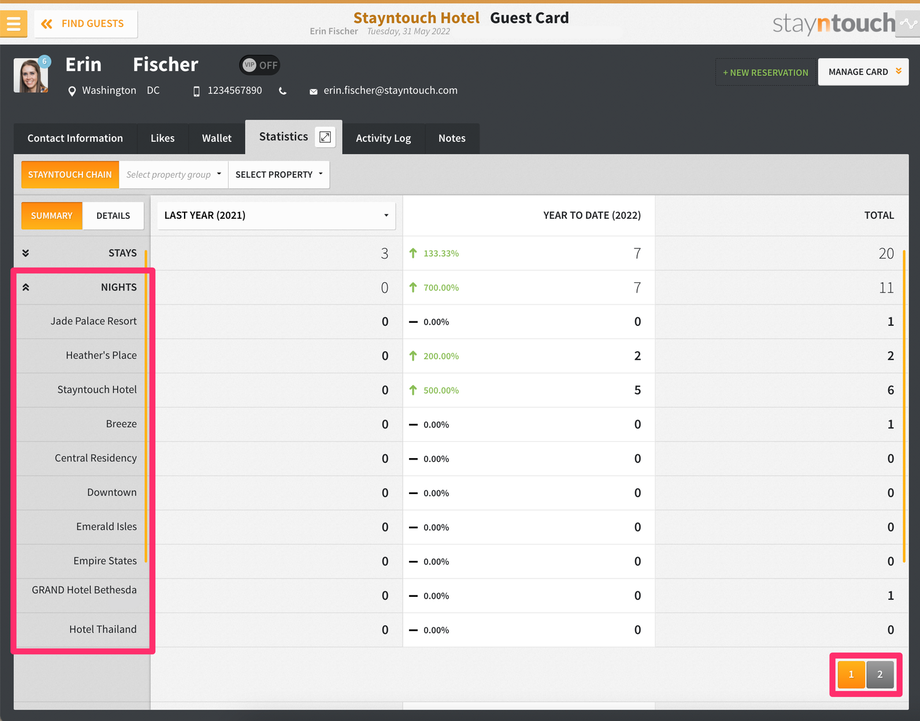Click the mobile phone icon beside 1234567890
Screen dimensions: 920x721
(x=197, y=91)
